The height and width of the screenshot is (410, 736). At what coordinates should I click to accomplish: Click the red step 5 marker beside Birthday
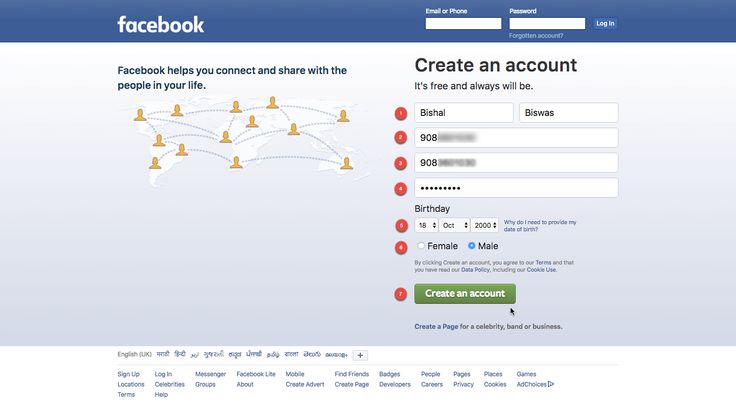tap(401, 226)
